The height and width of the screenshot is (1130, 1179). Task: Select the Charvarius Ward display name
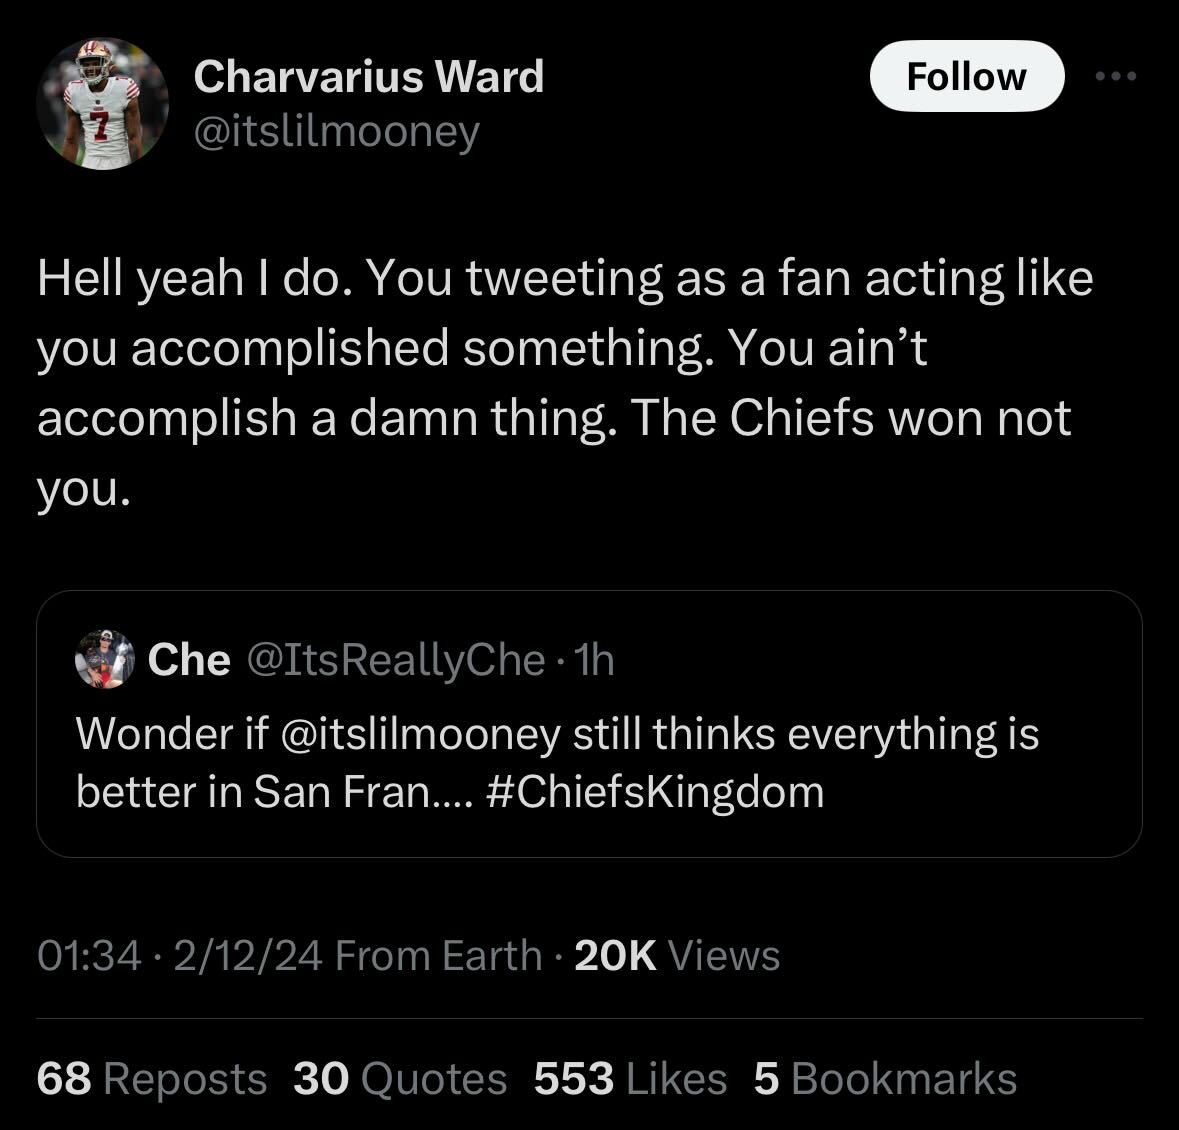tap(369, 75)
